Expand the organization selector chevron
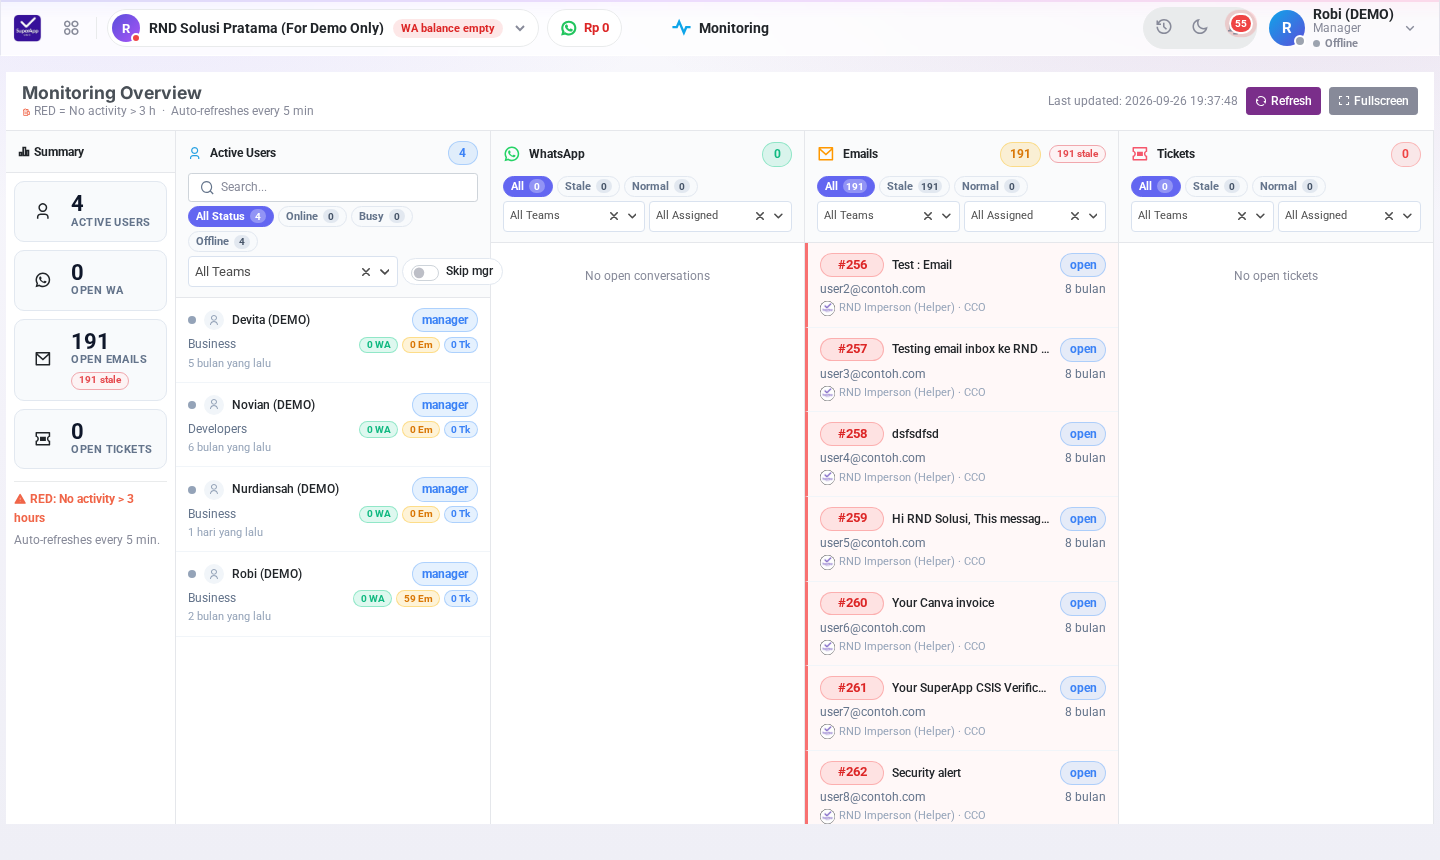Image resolution: width=1440 pixels, height=860 pixels. point(520,28)
